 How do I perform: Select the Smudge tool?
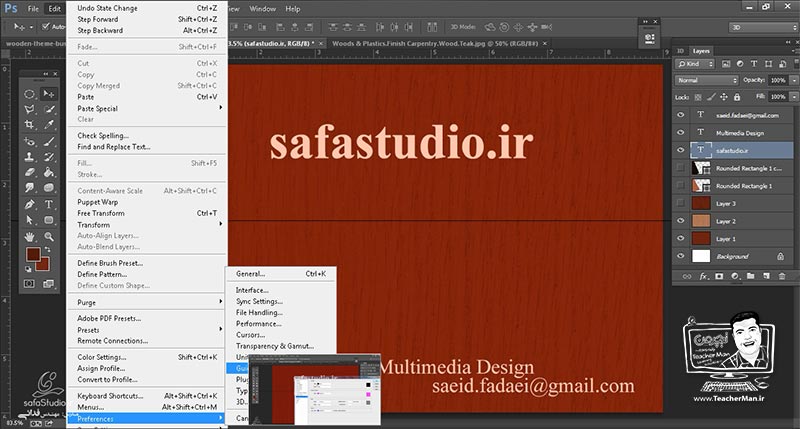pyautogui.click(x=30, y=188)
